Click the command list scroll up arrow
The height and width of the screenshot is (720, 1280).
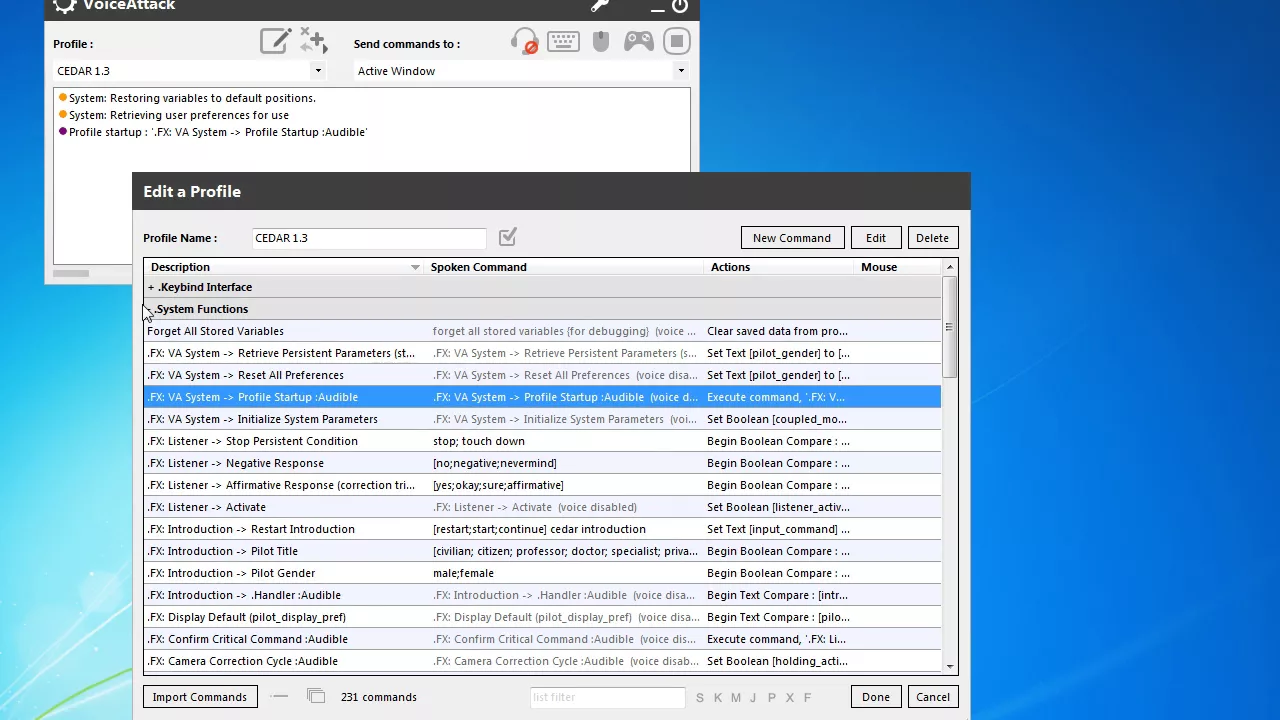[949, 267]
